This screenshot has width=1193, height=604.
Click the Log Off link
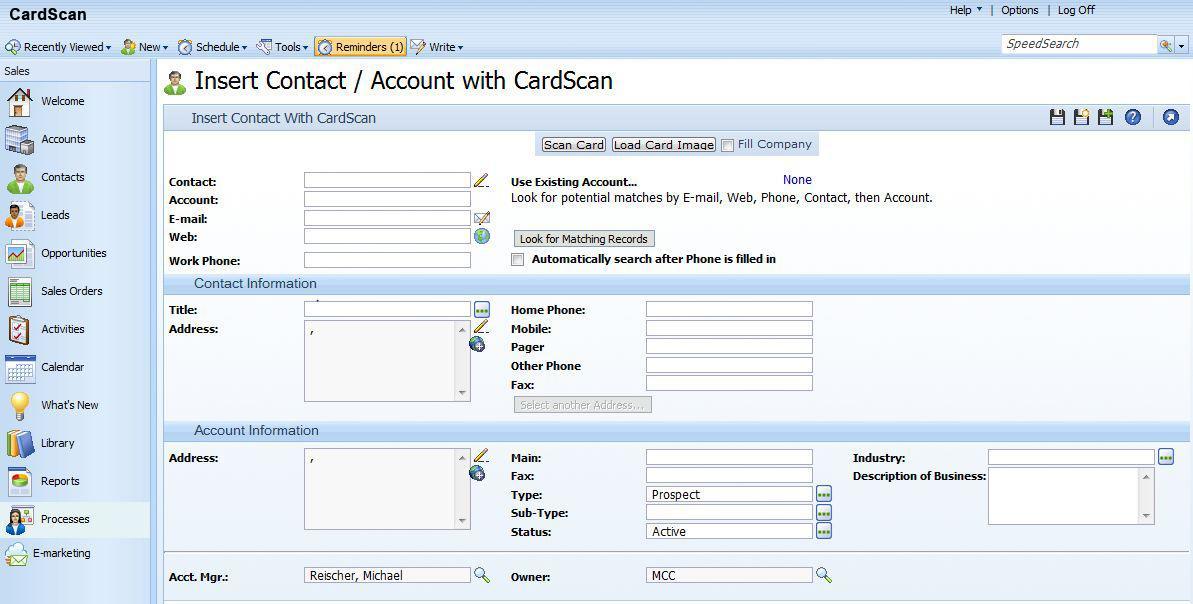1076,10
